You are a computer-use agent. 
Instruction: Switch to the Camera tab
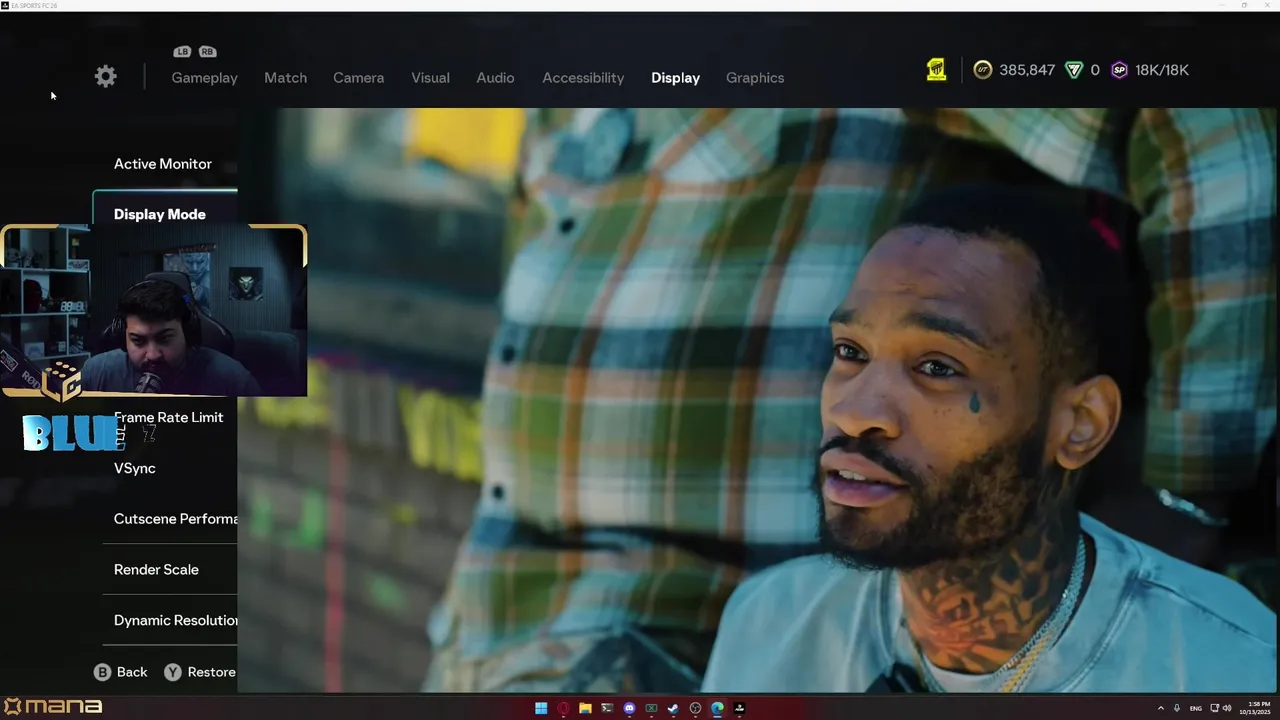click(358, 77)
